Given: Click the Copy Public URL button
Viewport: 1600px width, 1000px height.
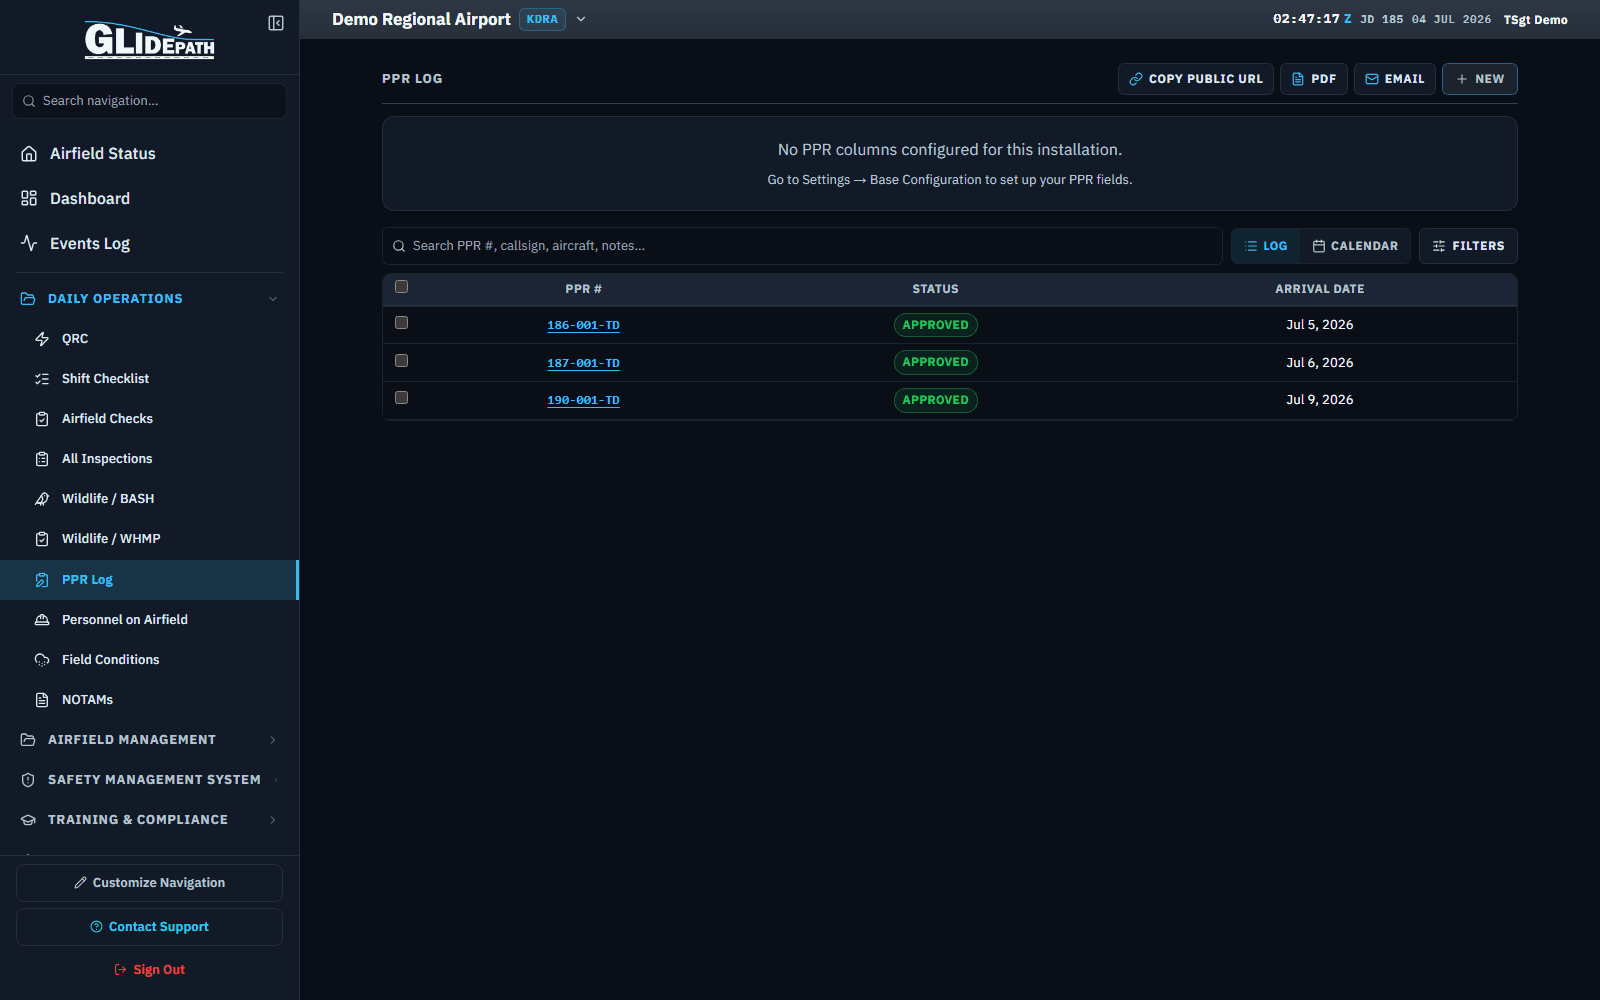Looking at the screenshot, I should [x=1196, y=79].
